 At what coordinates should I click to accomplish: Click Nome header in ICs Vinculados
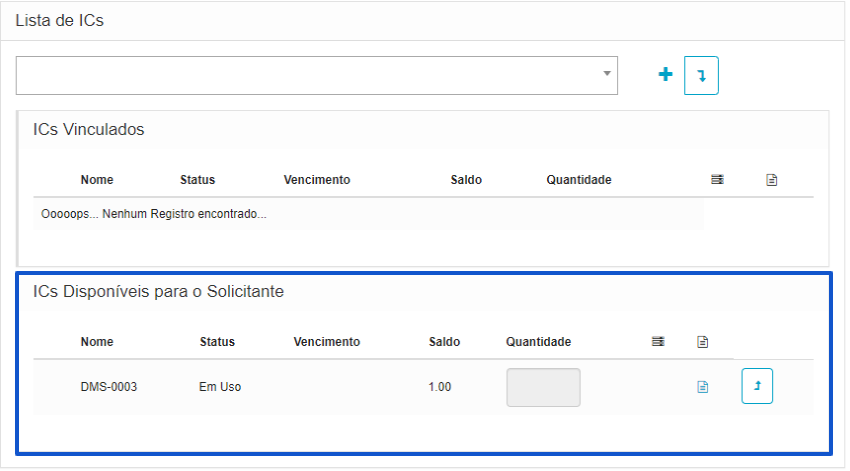click(97, 180)
